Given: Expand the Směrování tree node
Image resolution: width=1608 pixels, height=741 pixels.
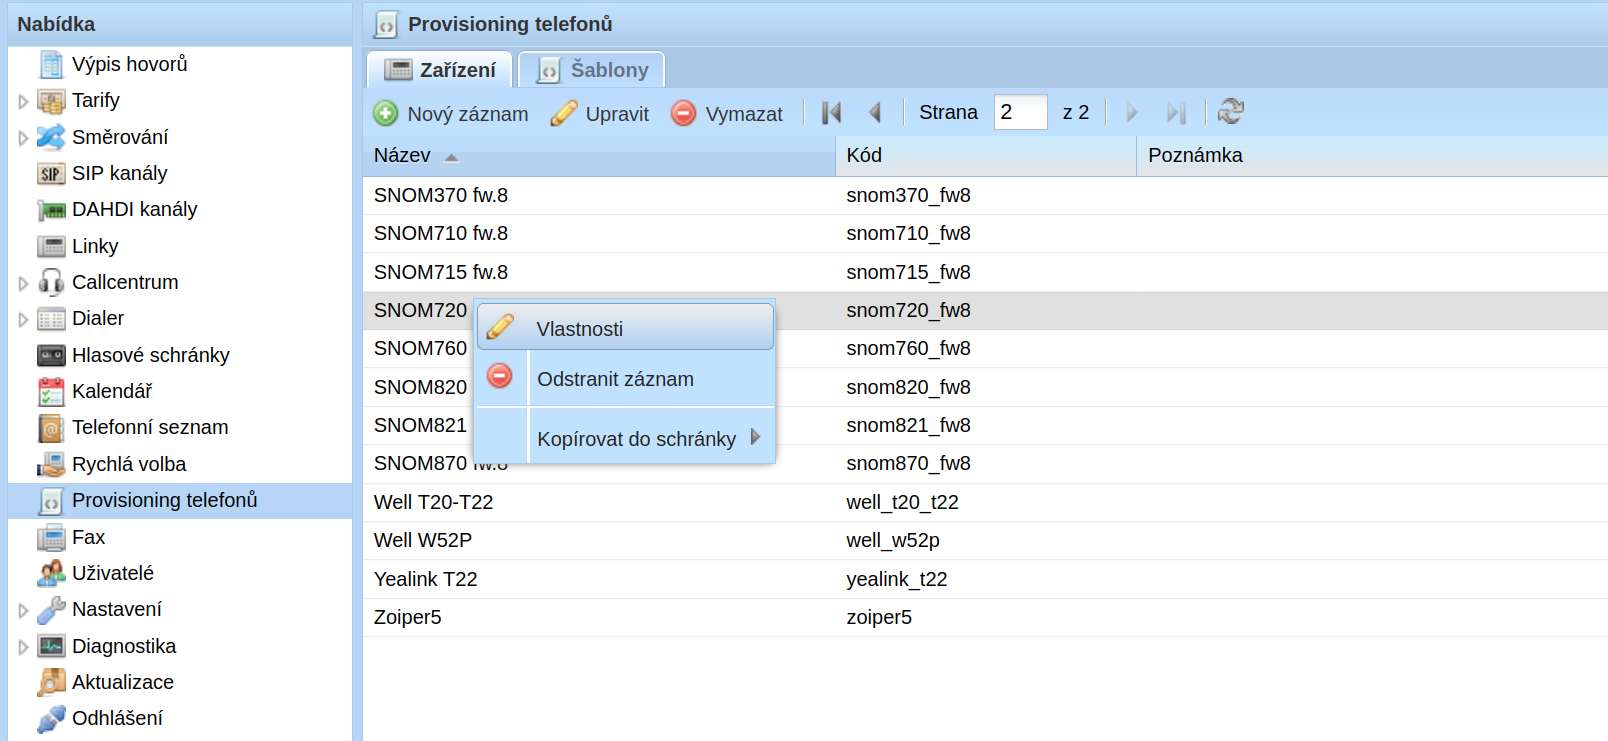Looking at the screenshot, I should (23, 138).
